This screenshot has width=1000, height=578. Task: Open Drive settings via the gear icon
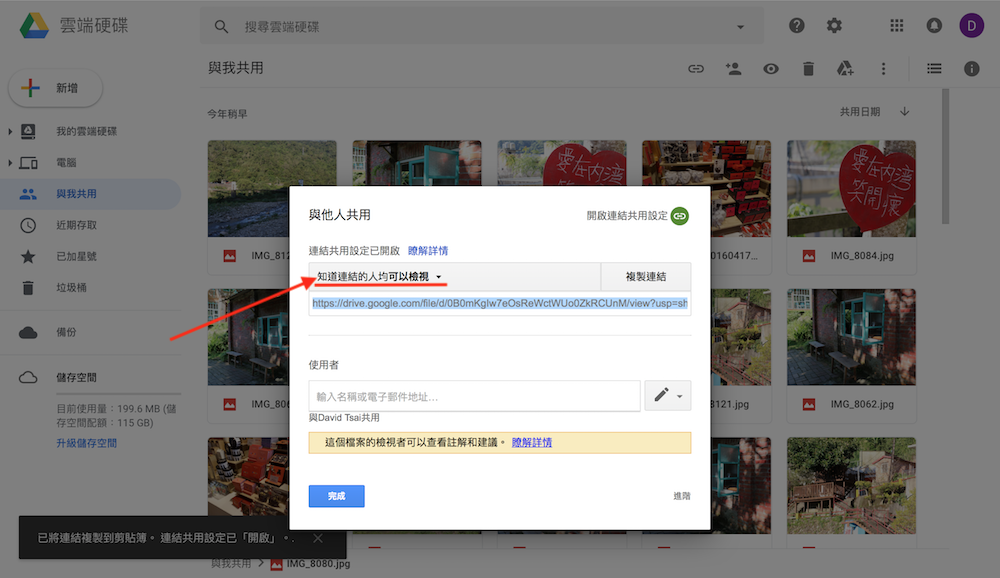pyautogui.click(x=834, y=25)
